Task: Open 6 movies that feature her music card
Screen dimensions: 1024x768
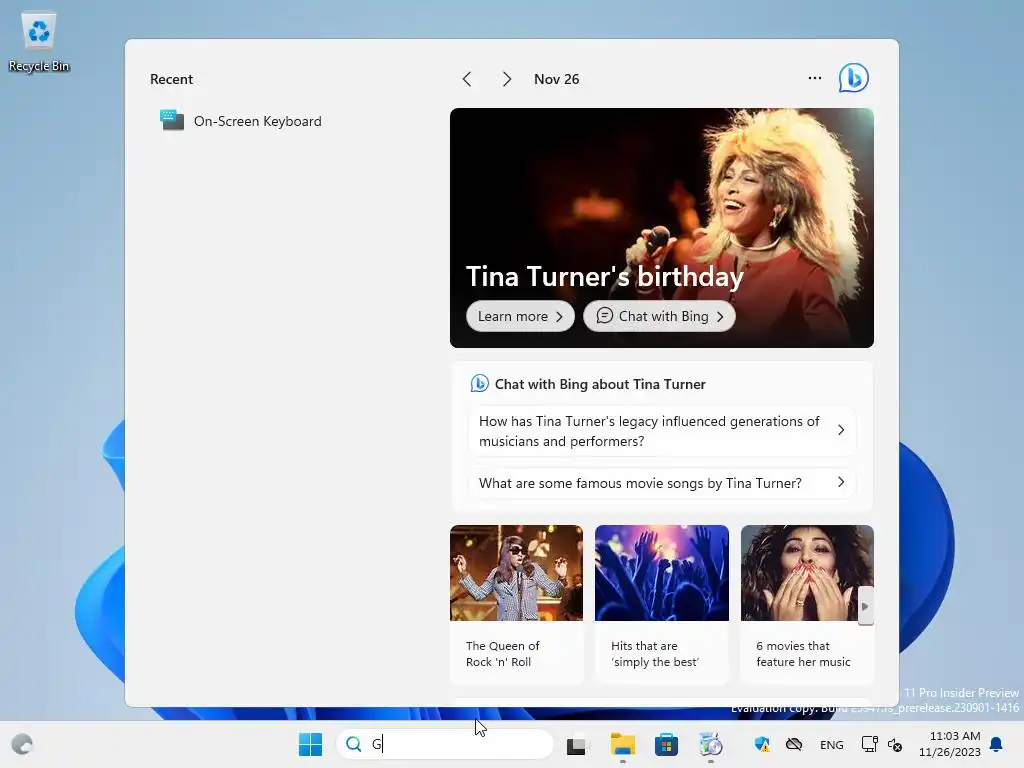Action: click(807, 605)
